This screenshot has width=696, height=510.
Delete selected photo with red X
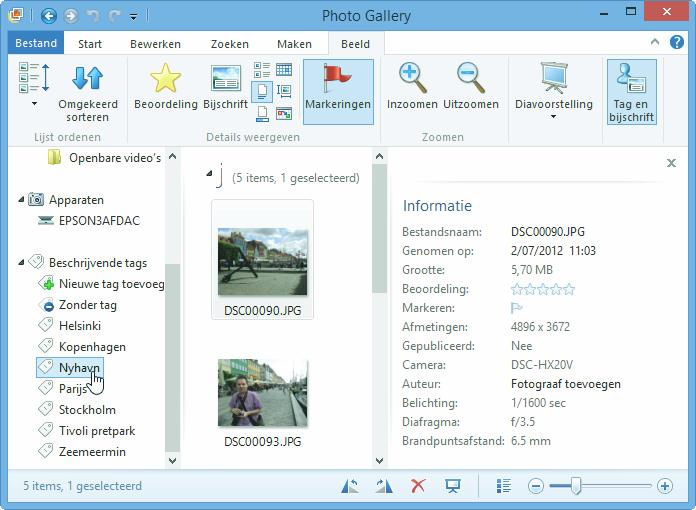(419, 486)
